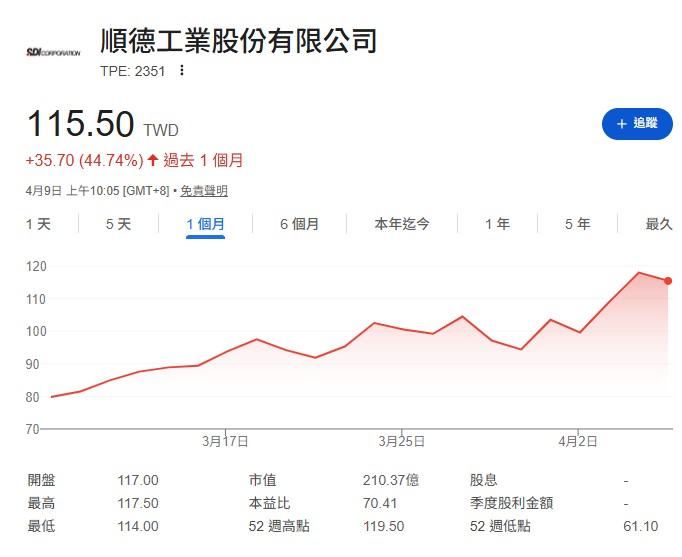Switch to the 6 個月 range tab
Screen dimensions: 682x557
point(299,224)
